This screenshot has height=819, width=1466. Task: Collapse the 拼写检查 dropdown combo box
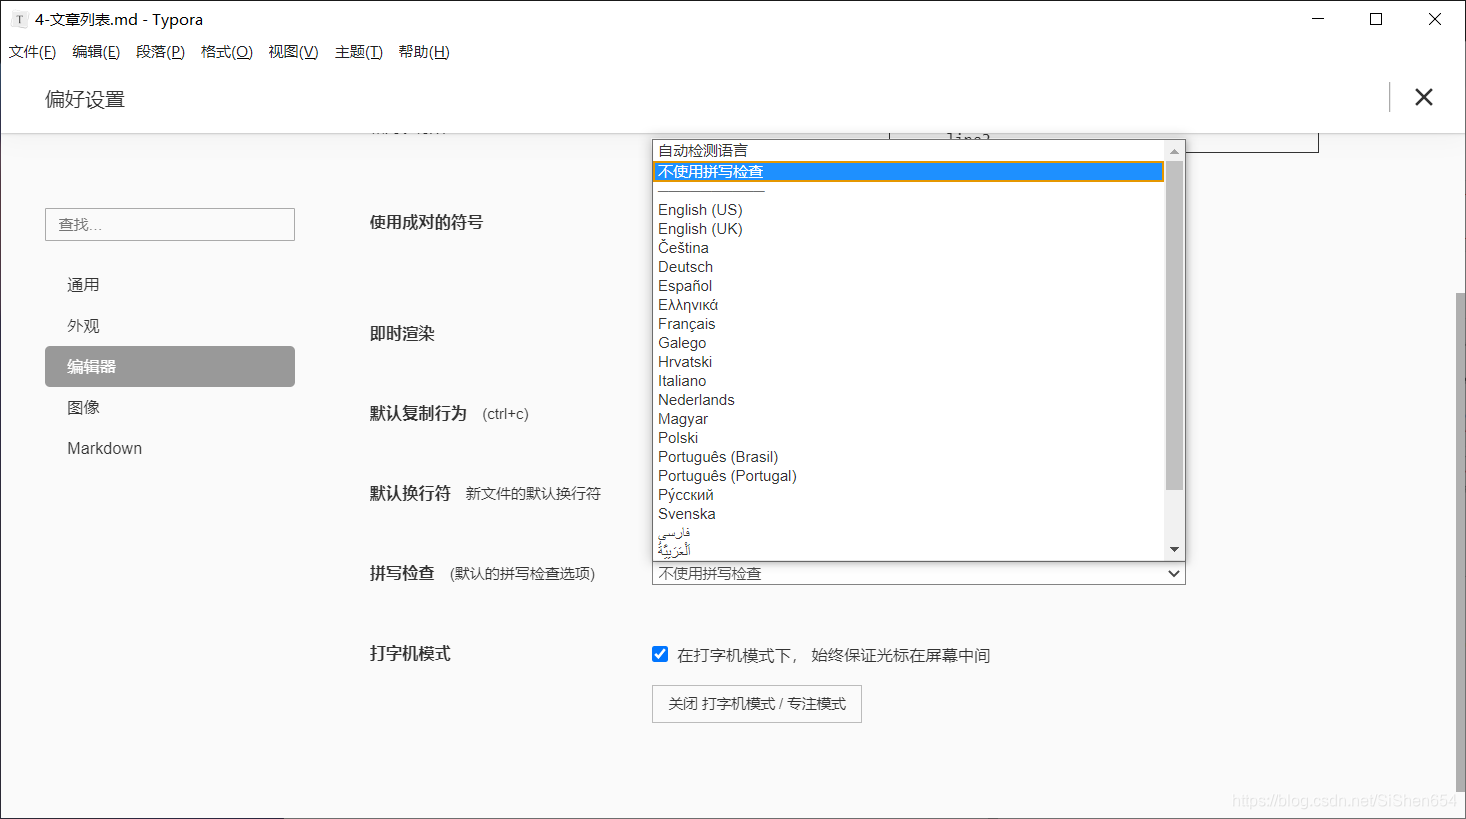click(918, 574)
